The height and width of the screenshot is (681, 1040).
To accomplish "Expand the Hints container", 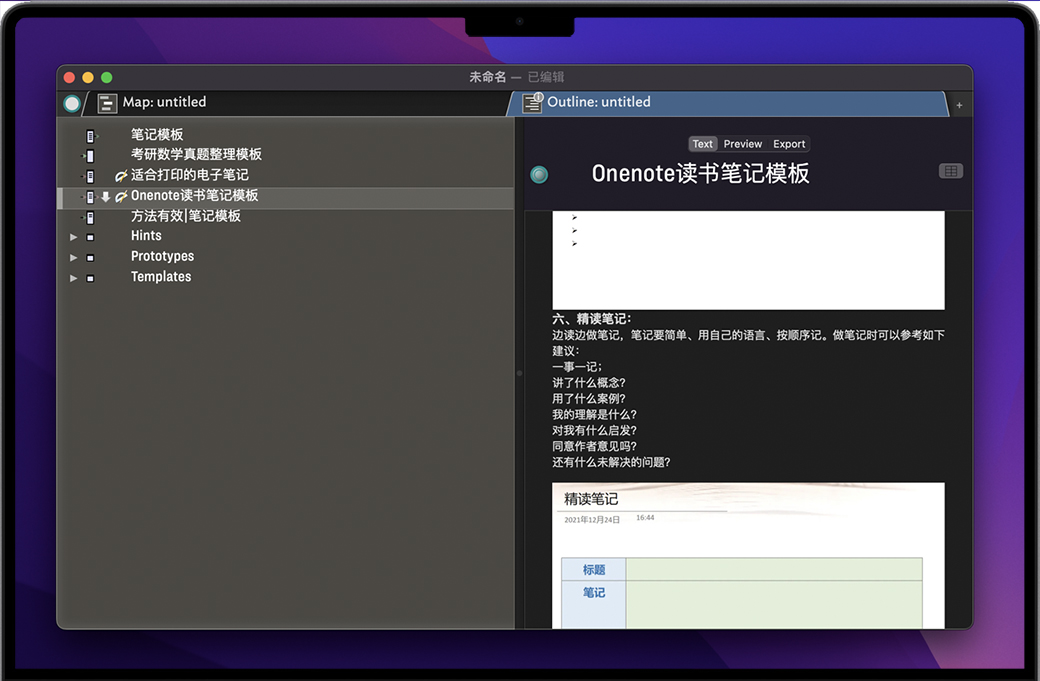I will point(73,237).
